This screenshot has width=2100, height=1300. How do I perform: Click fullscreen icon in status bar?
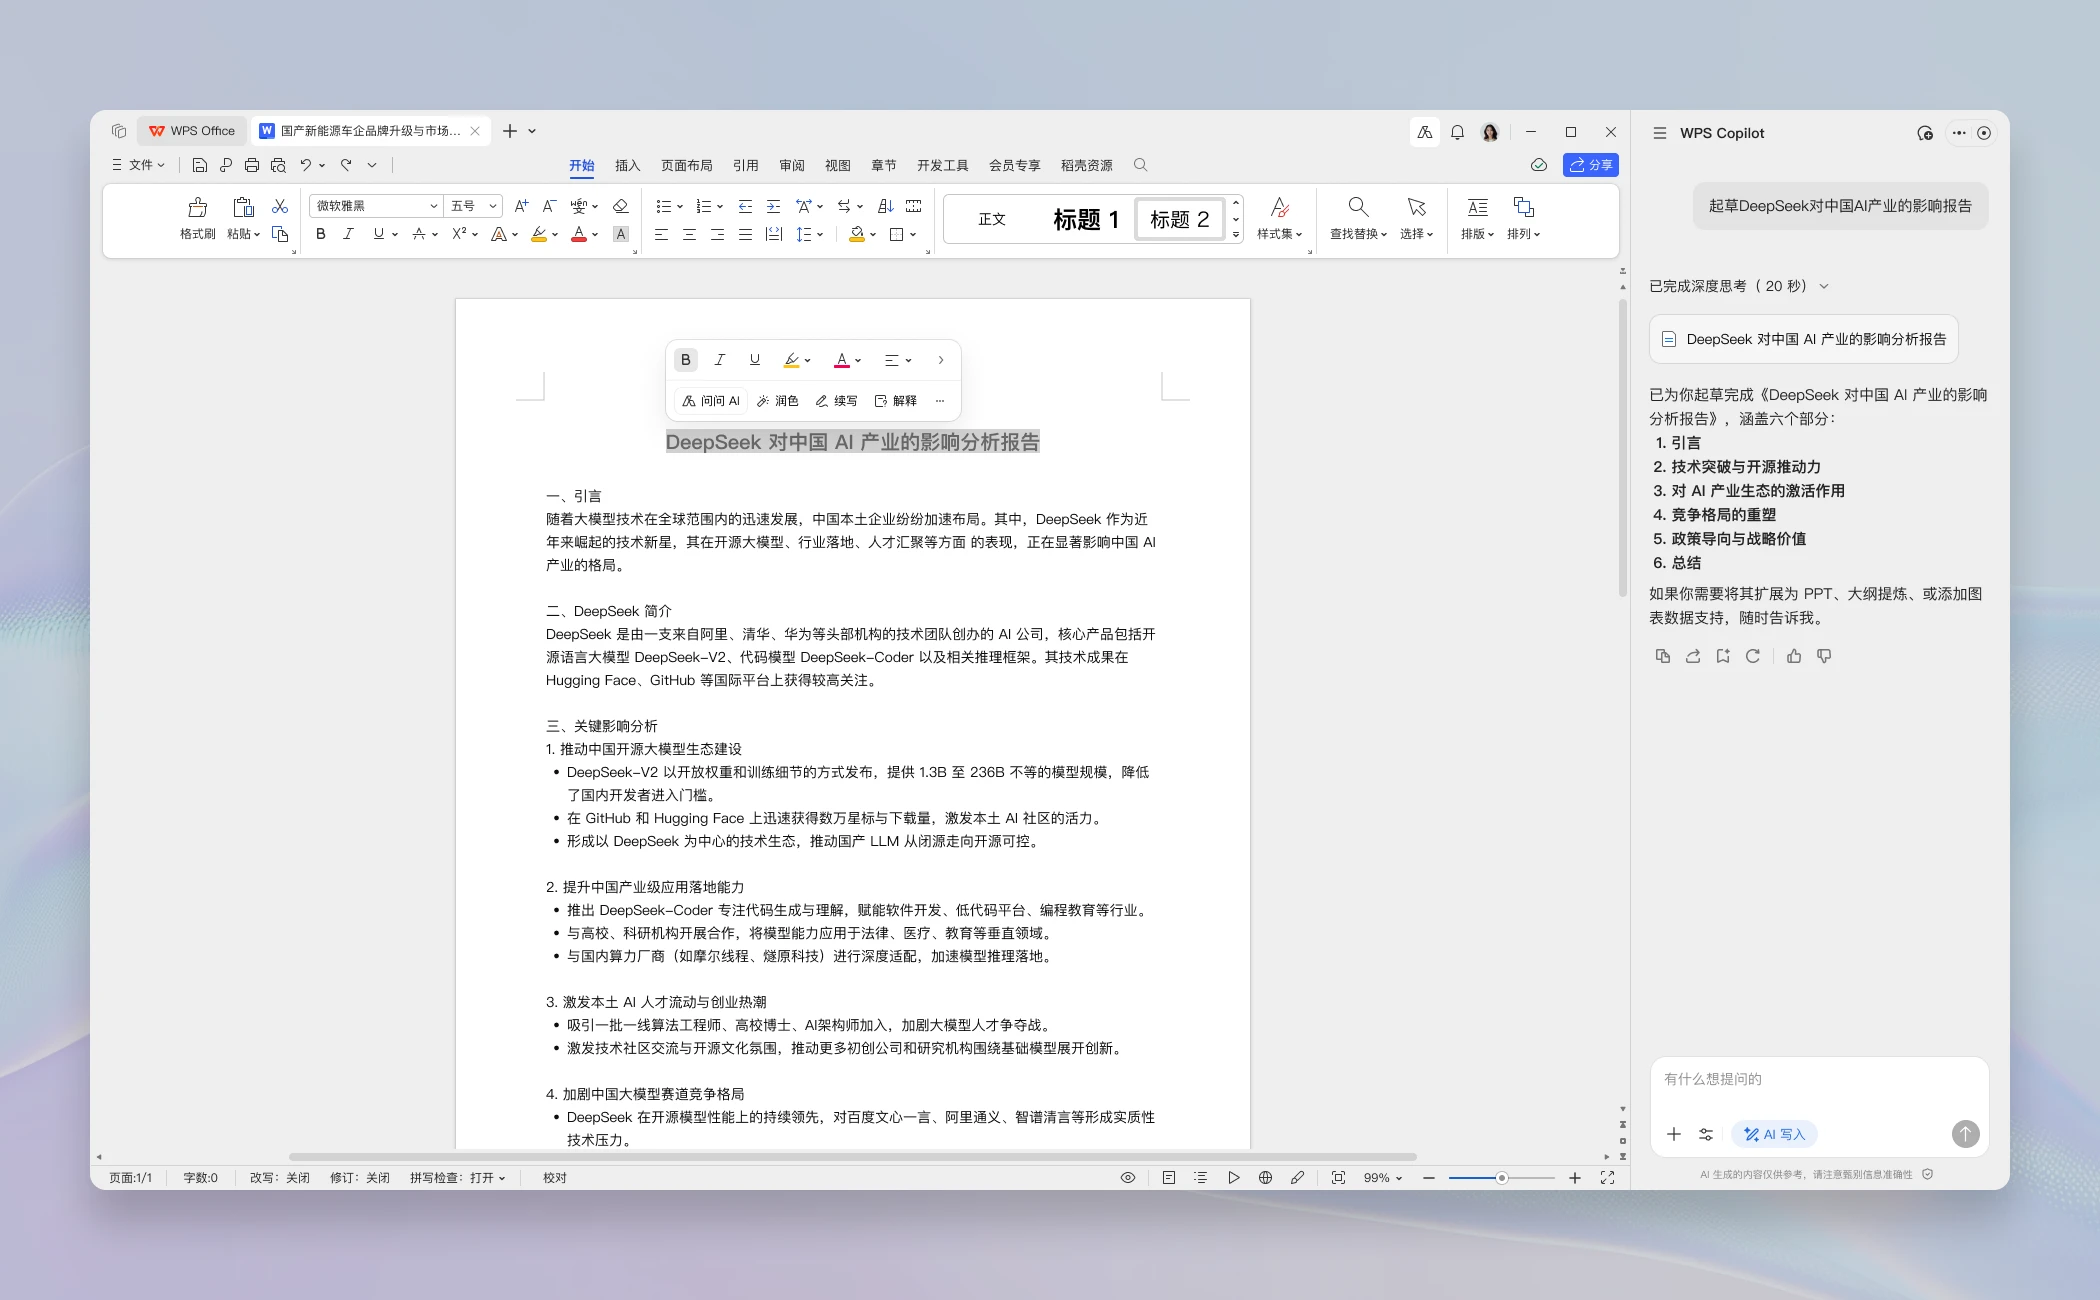[1607, 1178]
